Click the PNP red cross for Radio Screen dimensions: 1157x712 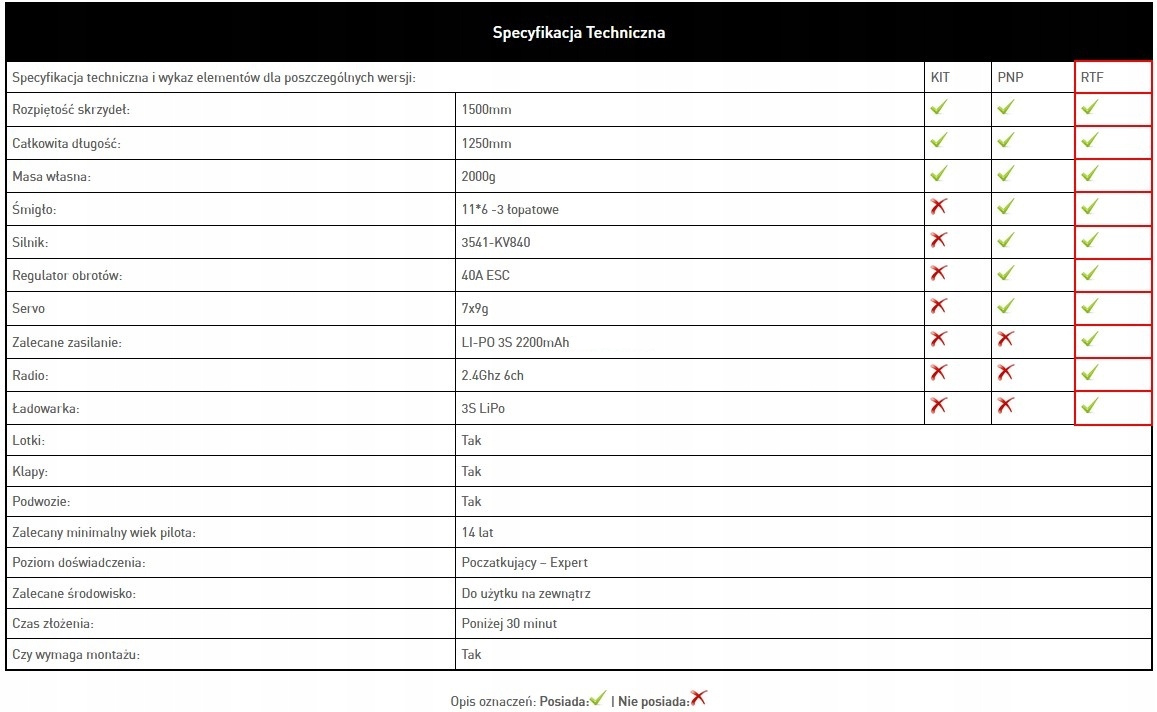click(x=1005, y=373)
